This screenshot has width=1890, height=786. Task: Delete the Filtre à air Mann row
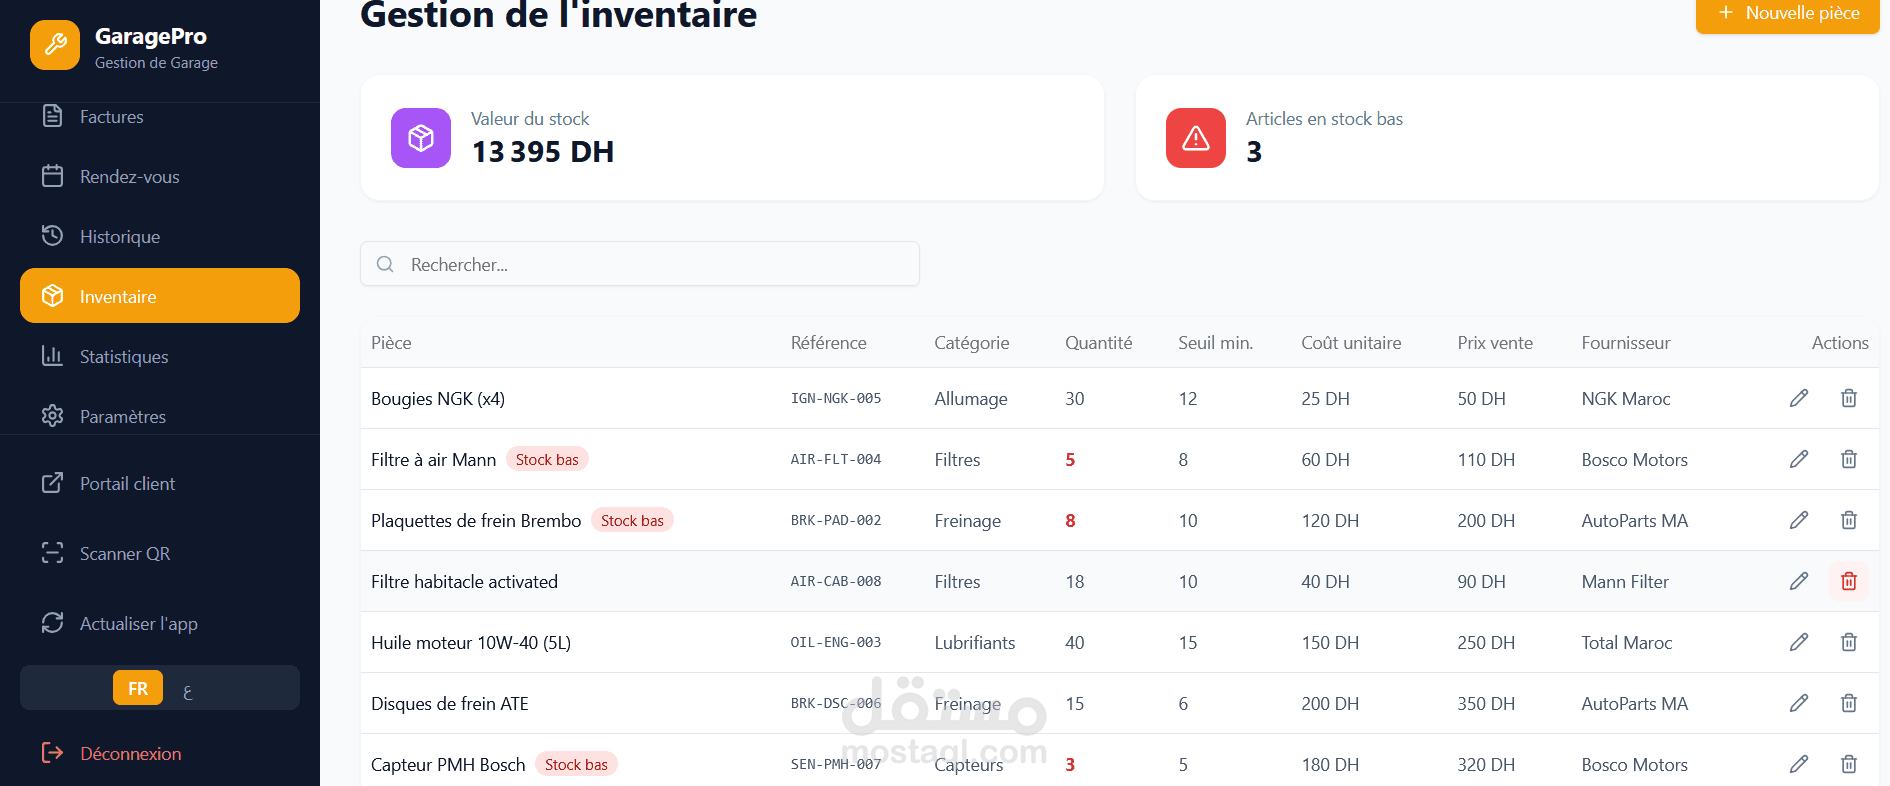coord(1849,459)
